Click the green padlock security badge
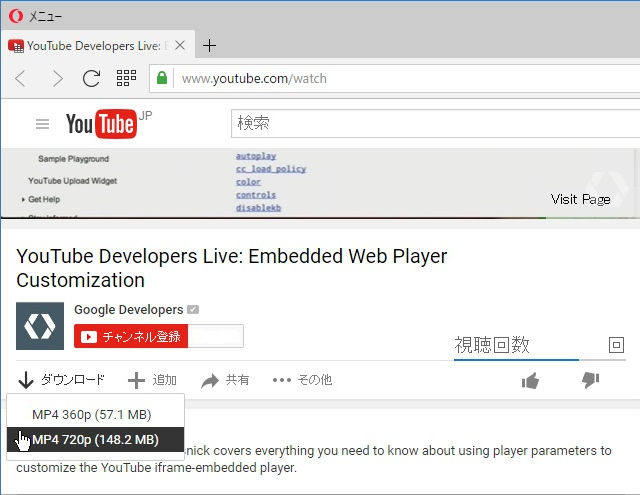Image resolution: width=640 pixels, height=495 pixels. pyautogui.click(x=162, y=78)
